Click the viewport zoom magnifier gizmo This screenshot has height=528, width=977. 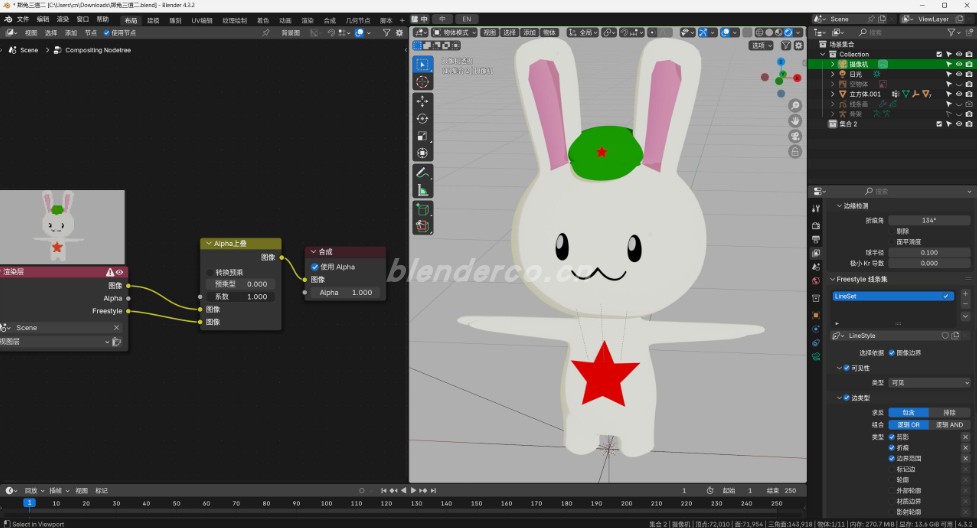point(795,105)
